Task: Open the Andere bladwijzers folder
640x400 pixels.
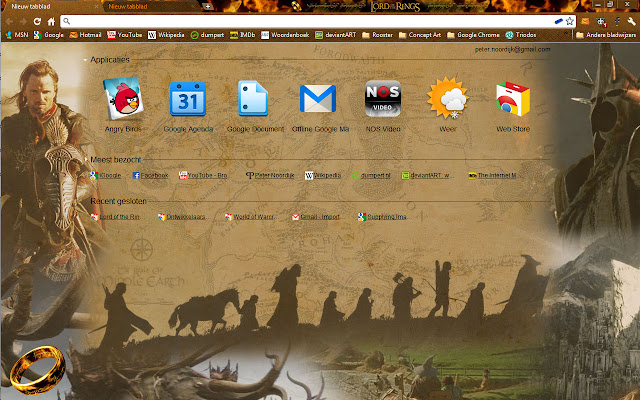Action: 607,35
